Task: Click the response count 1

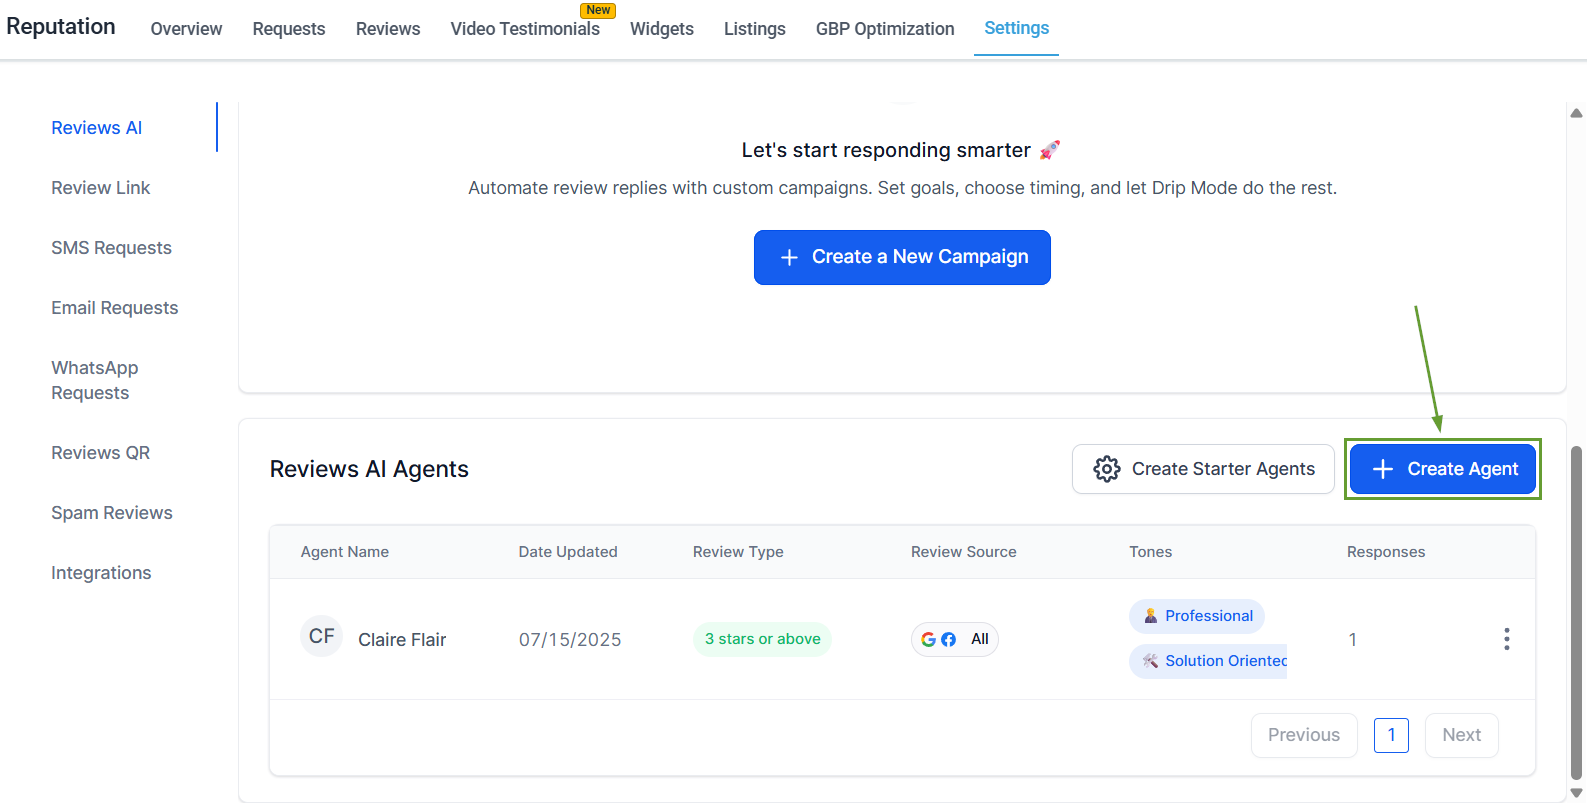Action: [x=1353, y=640]
